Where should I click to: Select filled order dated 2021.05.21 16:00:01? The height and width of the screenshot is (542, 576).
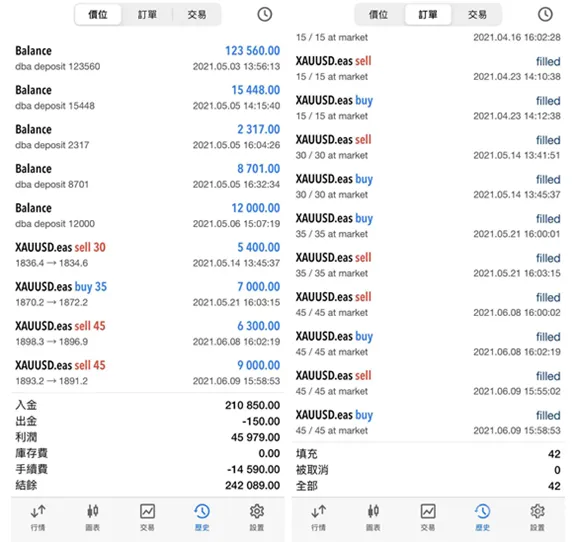click(428, 226)
